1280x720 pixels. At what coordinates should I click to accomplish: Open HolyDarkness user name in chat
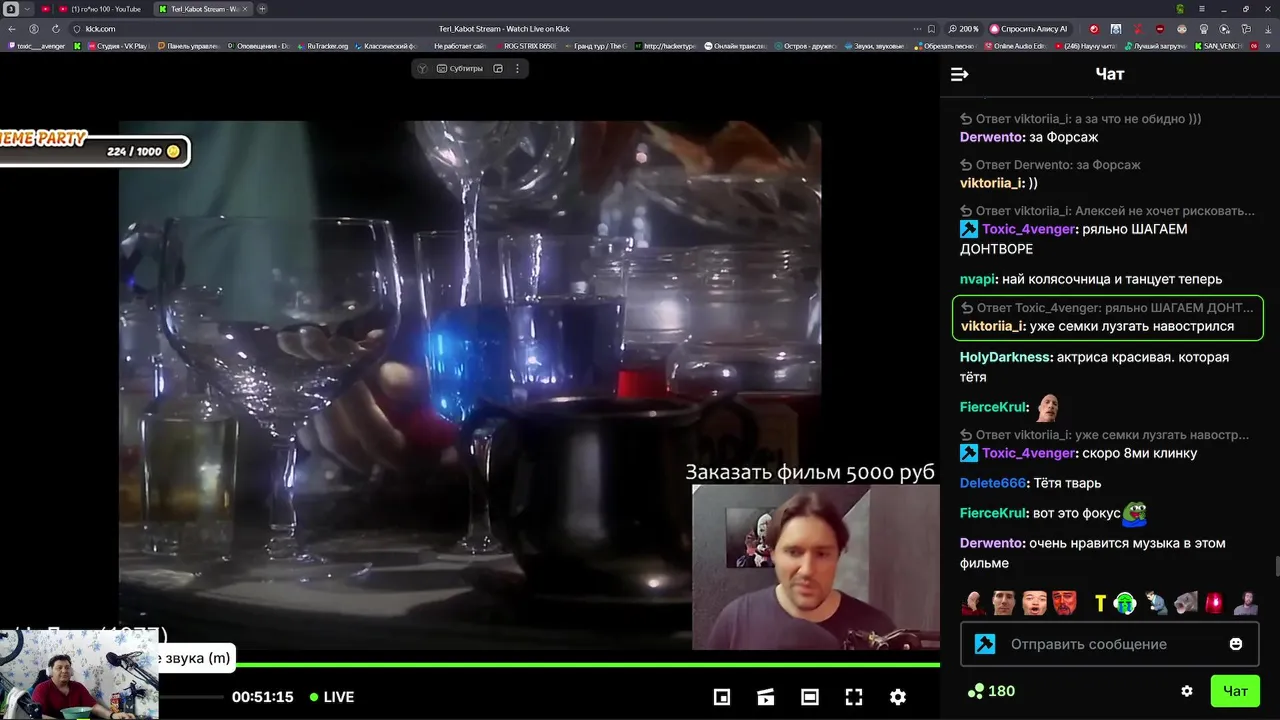click(x=1006, y=357)
